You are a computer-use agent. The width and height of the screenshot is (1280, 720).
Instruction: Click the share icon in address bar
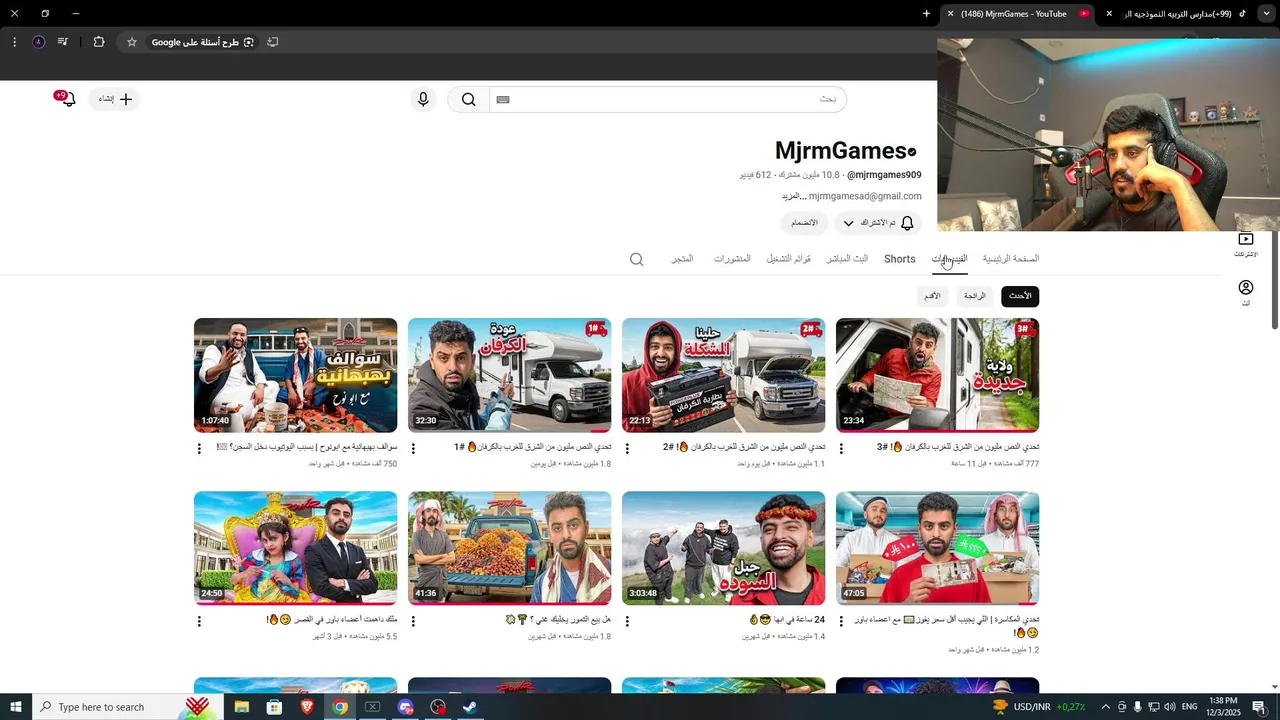click(272, 42)
